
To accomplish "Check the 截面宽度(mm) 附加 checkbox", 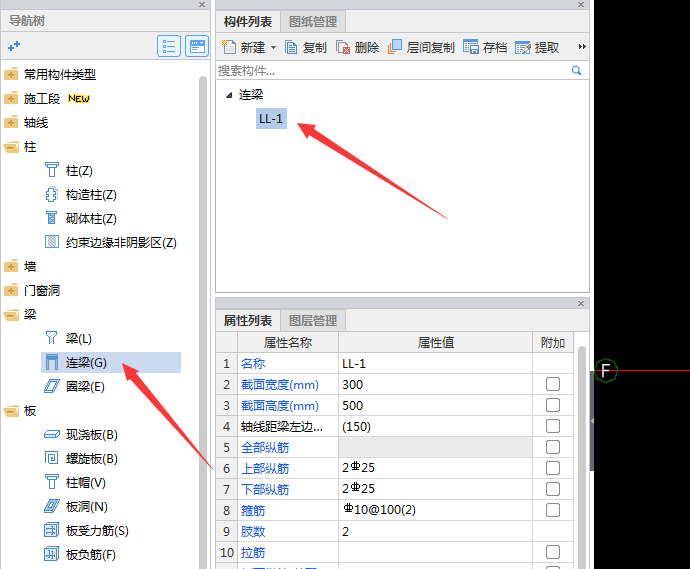I will tap(553, 384).
